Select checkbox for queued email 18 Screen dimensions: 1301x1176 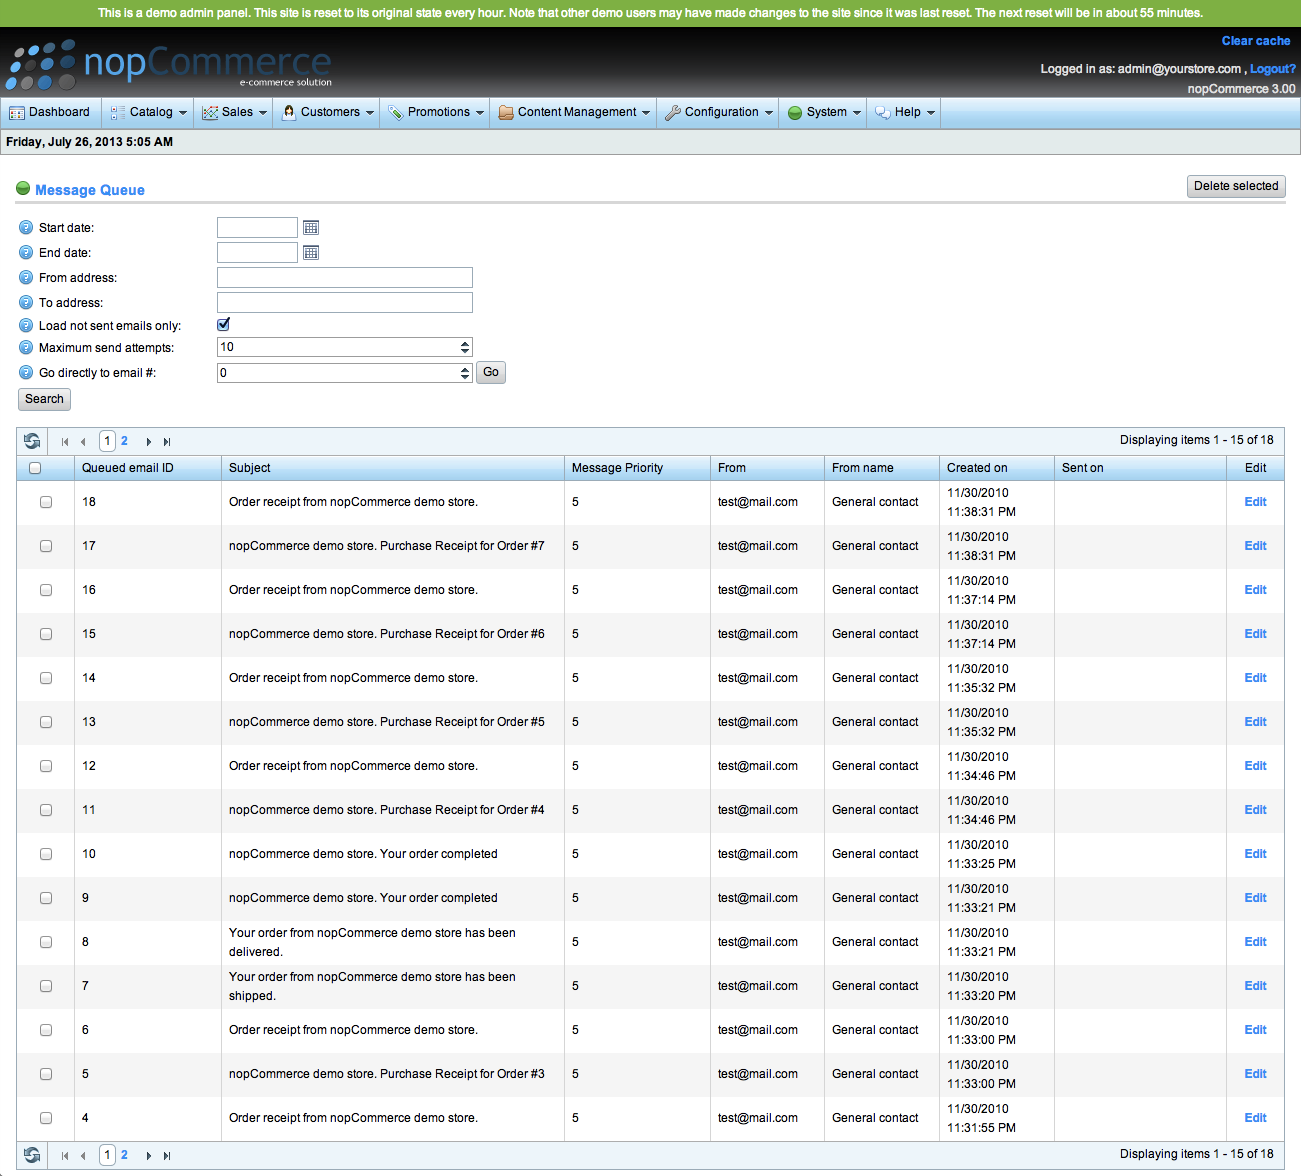(x=46, y=502)
